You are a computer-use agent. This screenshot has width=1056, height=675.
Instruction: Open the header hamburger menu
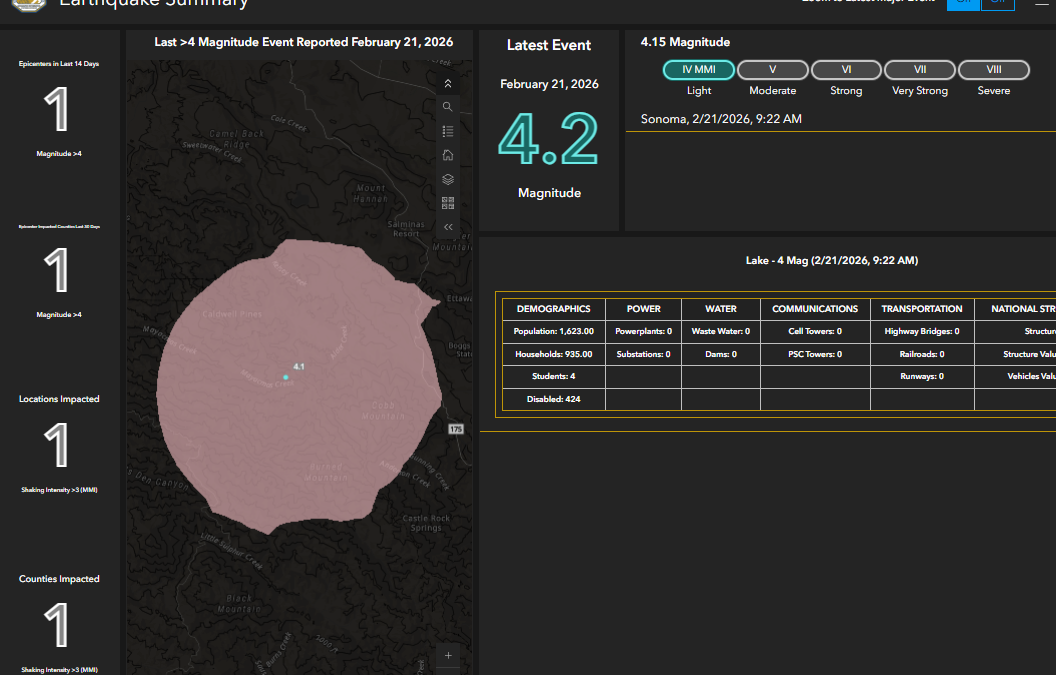1041,3
